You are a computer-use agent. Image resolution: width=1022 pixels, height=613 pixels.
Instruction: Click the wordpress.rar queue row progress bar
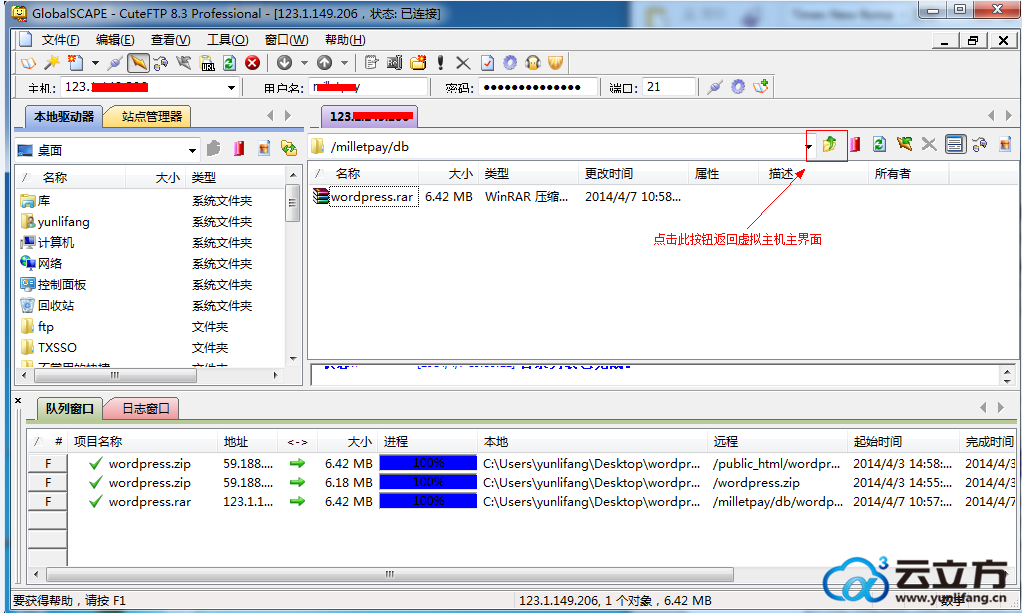(428, 501)
